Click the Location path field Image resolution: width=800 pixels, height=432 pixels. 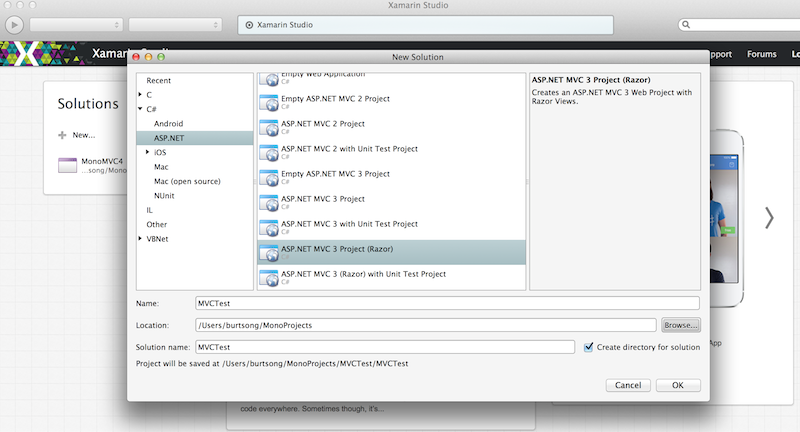pos(426,325)
